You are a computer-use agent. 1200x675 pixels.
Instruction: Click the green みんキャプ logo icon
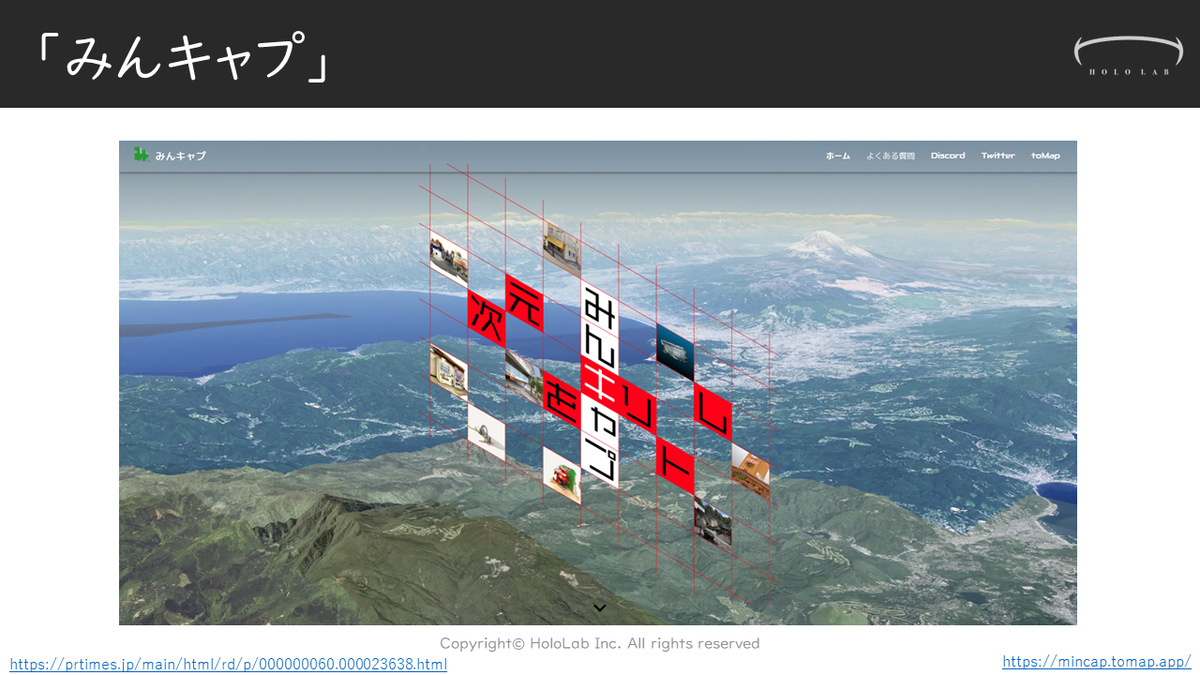click(141, 154)
